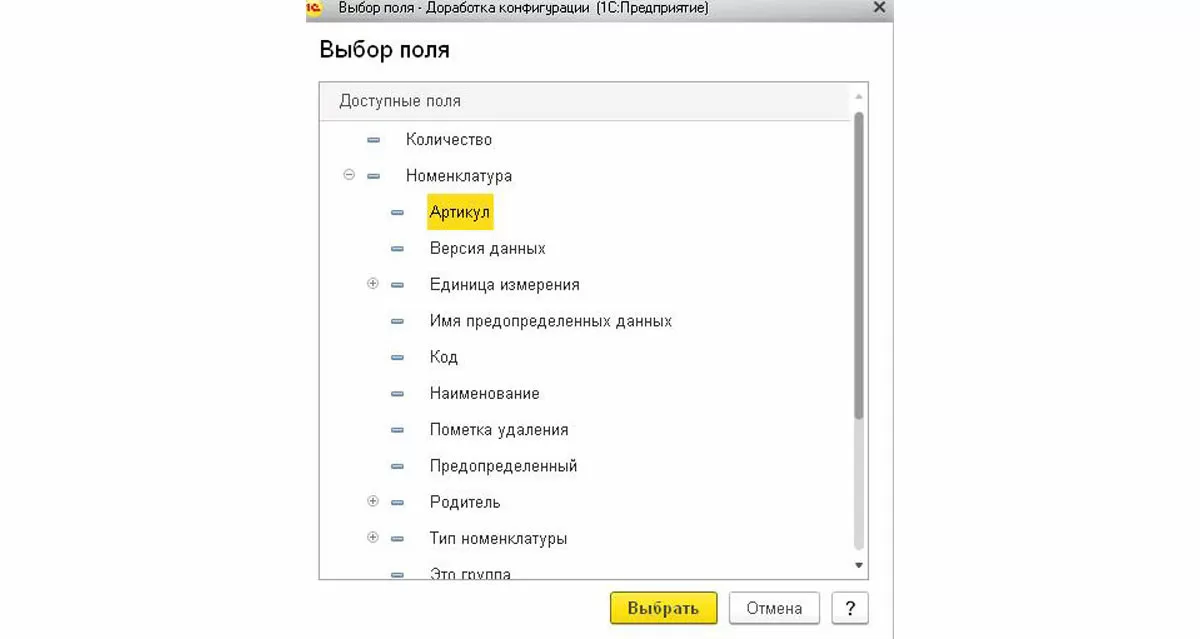Select the Артикул field
Viewport: 1200px width, 639px height.
[460, 212]
